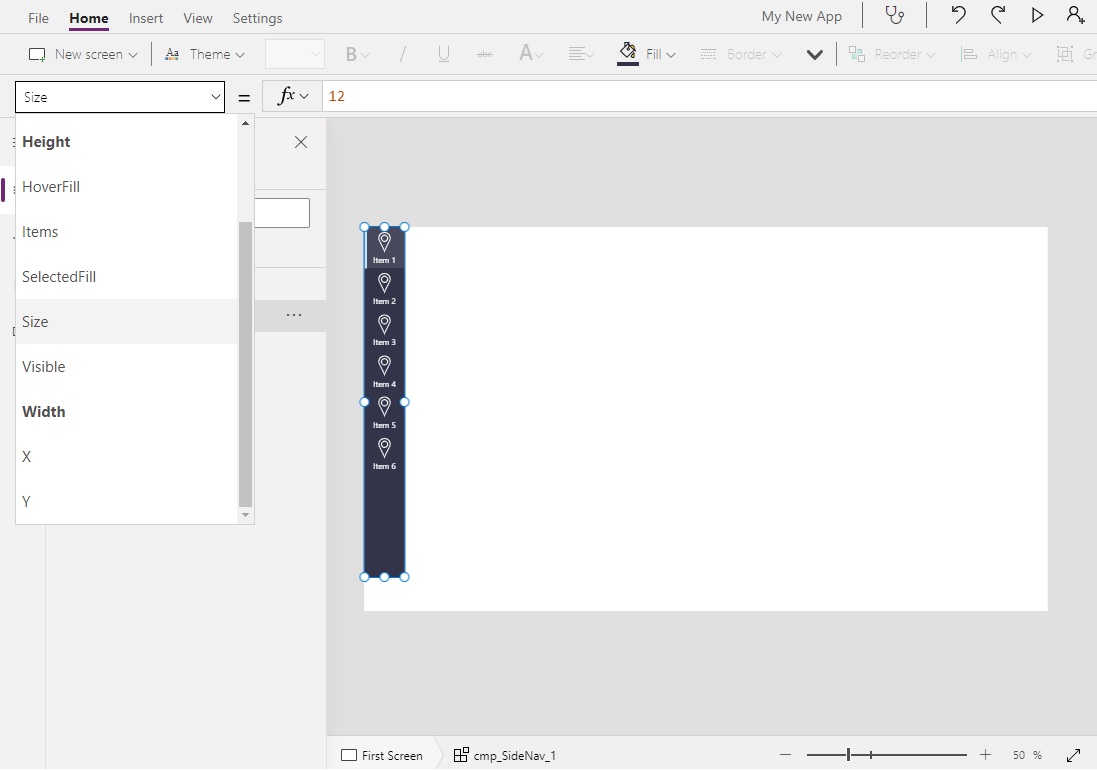Image resolution: width=1097 pixels, height=770 pixels.
Task: Apply strikethrough formatting
Action: pos(485,53)
